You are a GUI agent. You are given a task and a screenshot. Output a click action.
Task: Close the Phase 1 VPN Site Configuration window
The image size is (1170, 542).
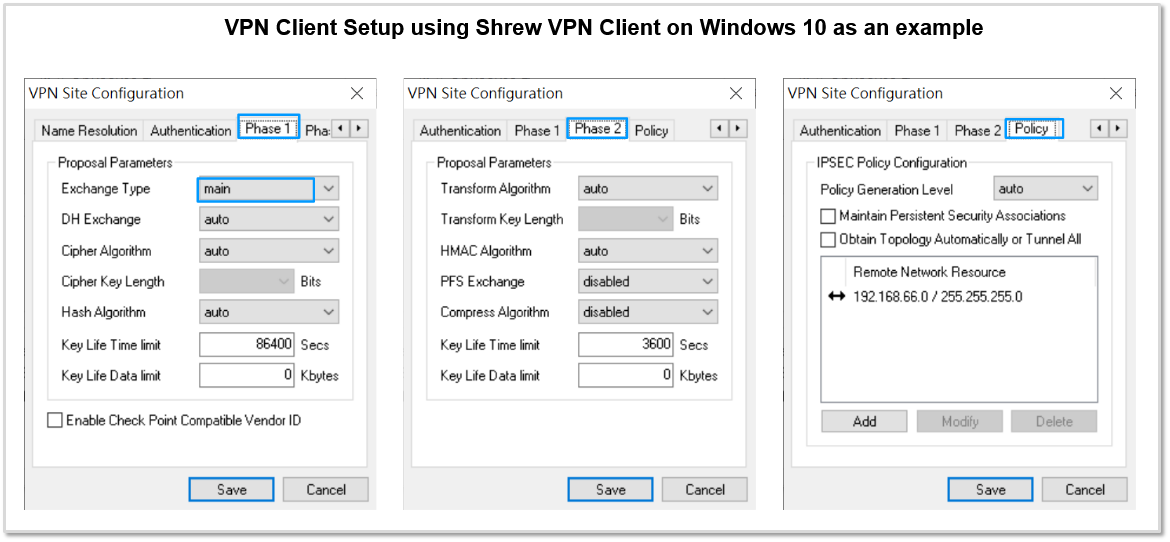357,93
